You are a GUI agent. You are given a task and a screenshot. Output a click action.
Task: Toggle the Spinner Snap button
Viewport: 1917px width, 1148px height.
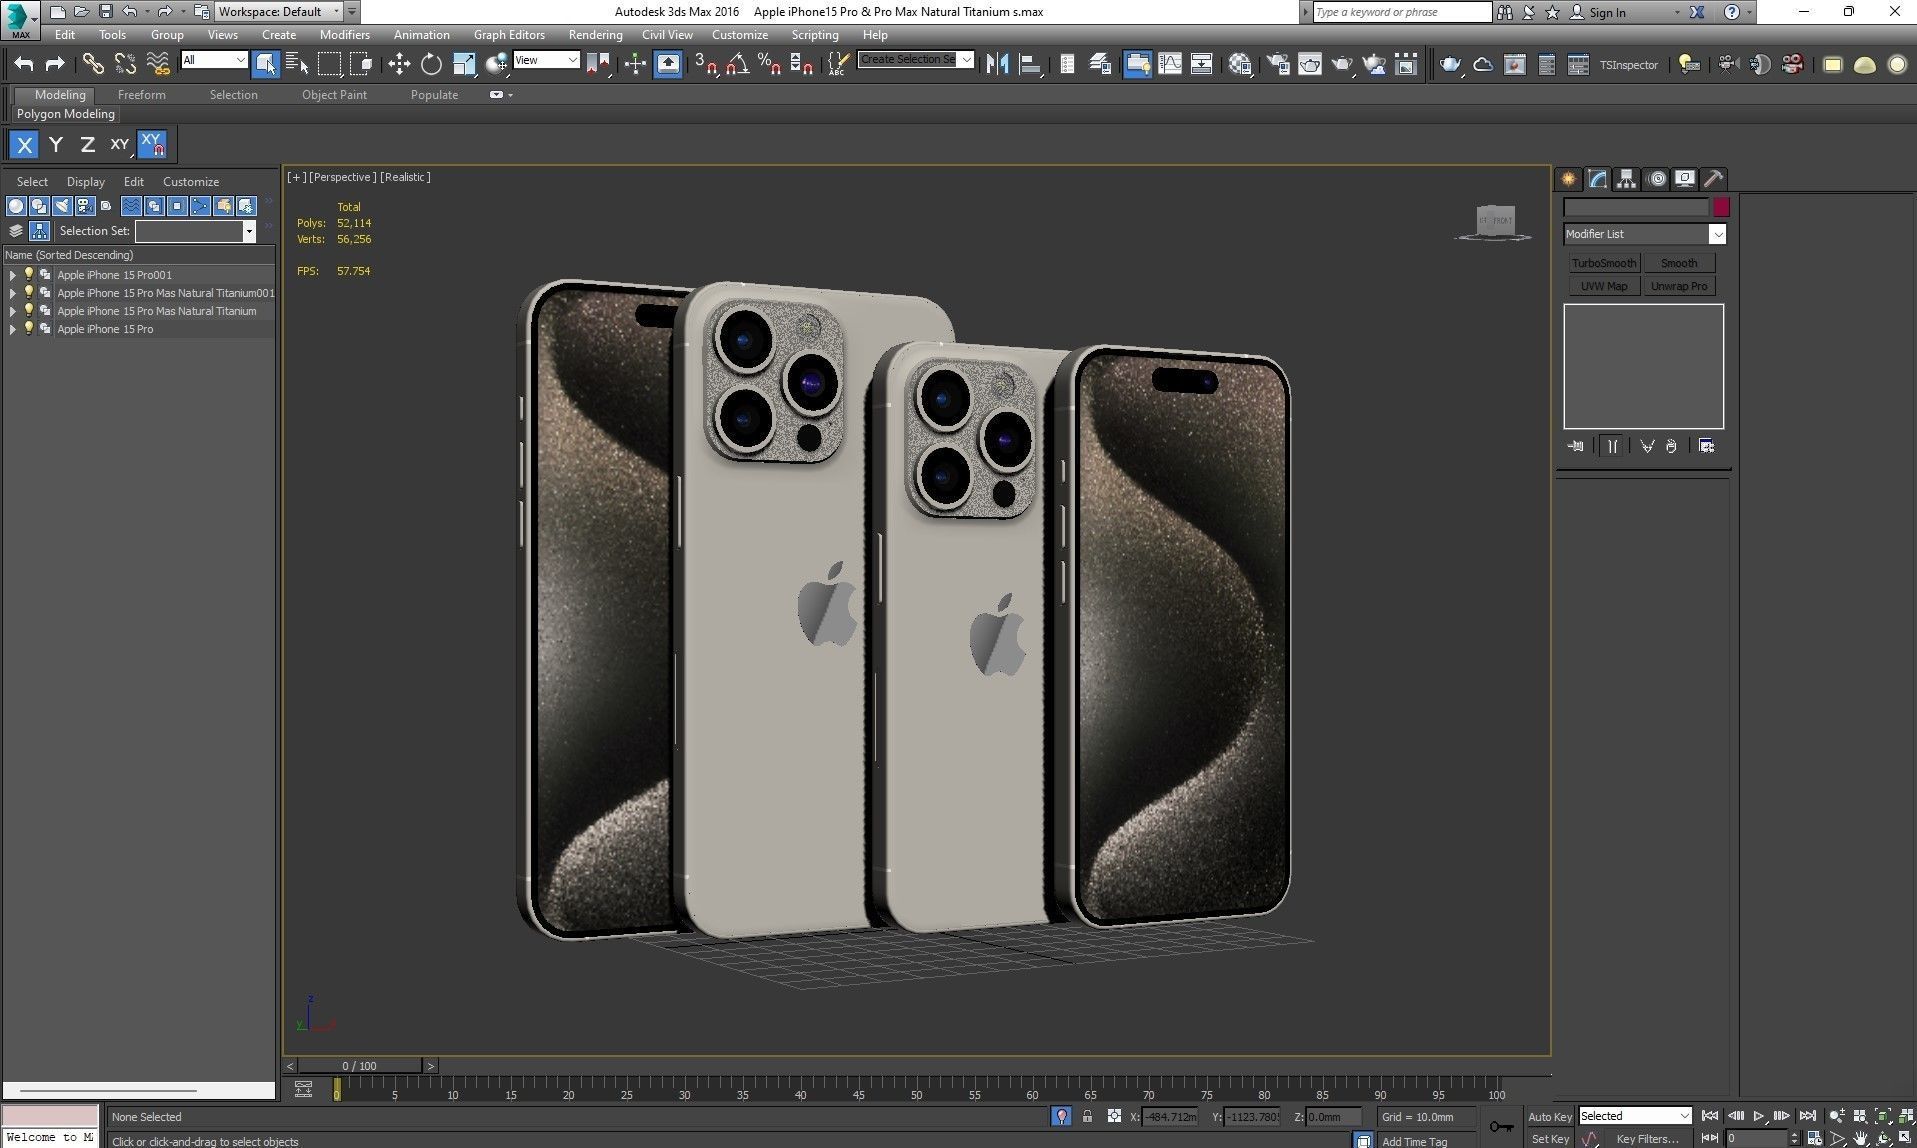(801, 64)
